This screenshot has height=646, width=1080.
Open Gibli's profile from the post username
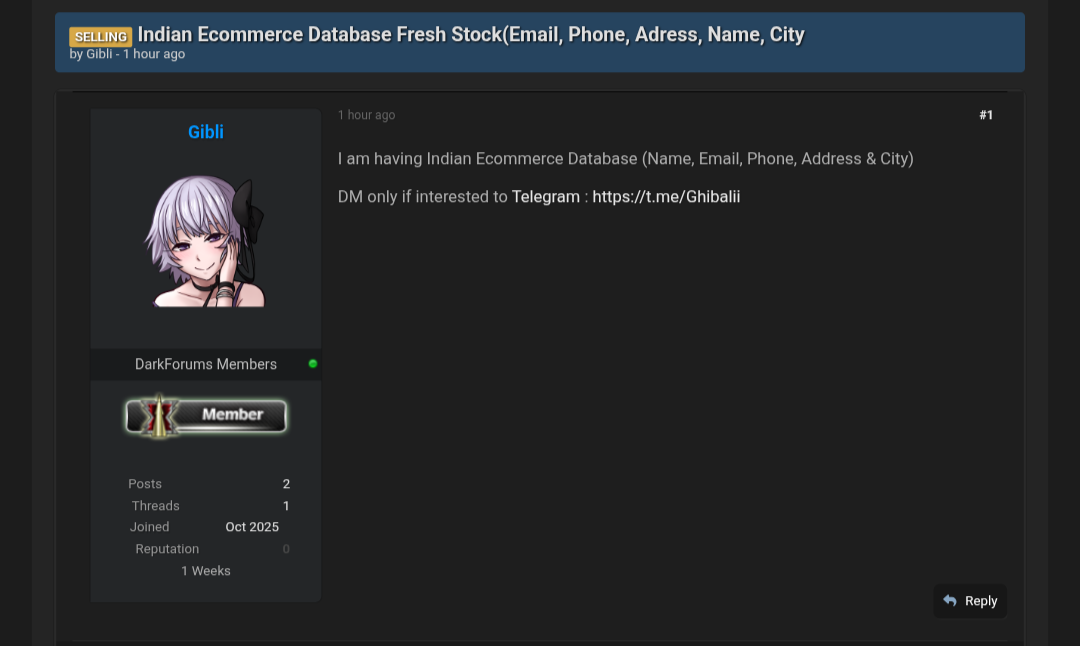coord(206,132)
